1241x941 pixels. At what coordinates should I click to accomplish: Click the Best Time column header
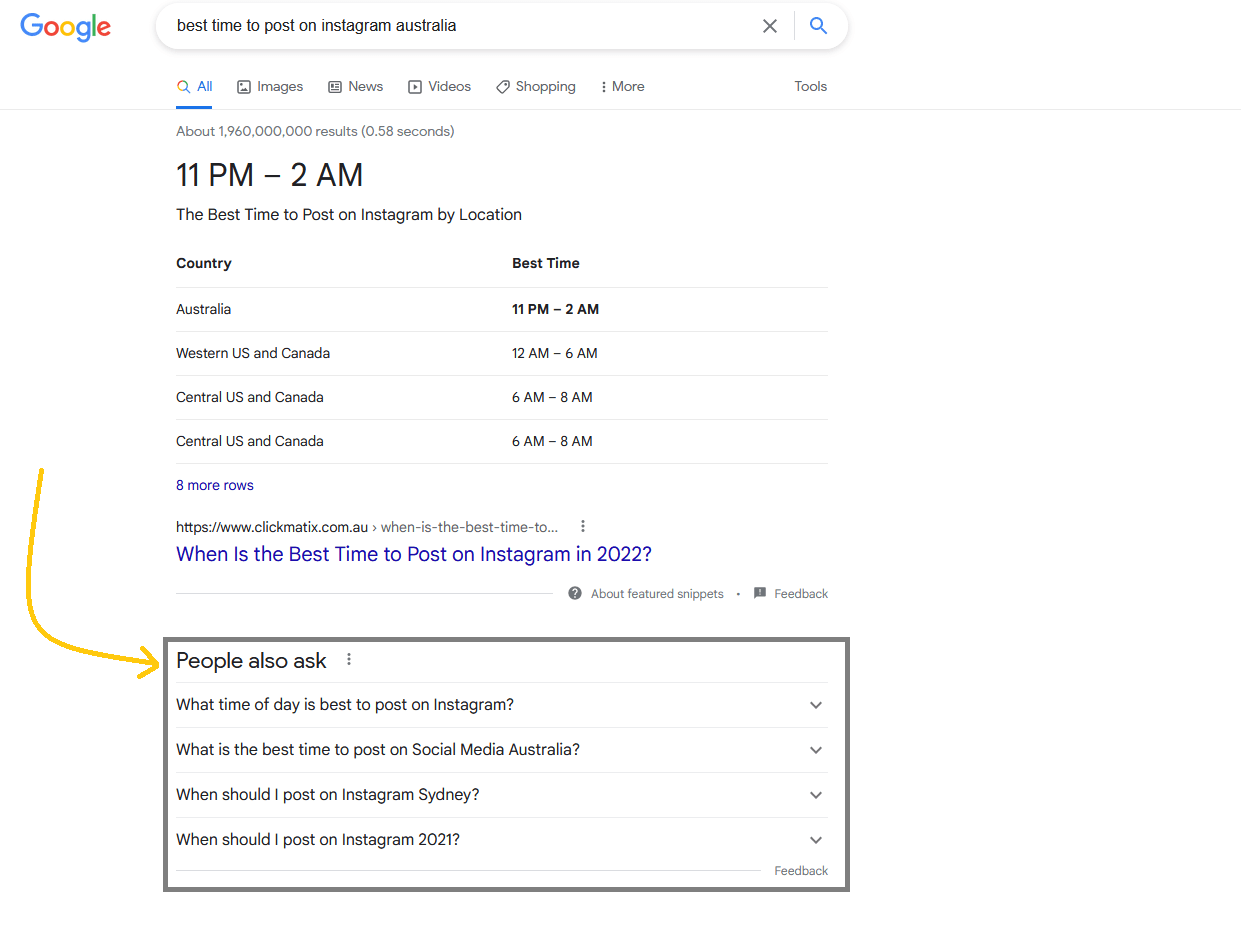[x=546, y=263]
